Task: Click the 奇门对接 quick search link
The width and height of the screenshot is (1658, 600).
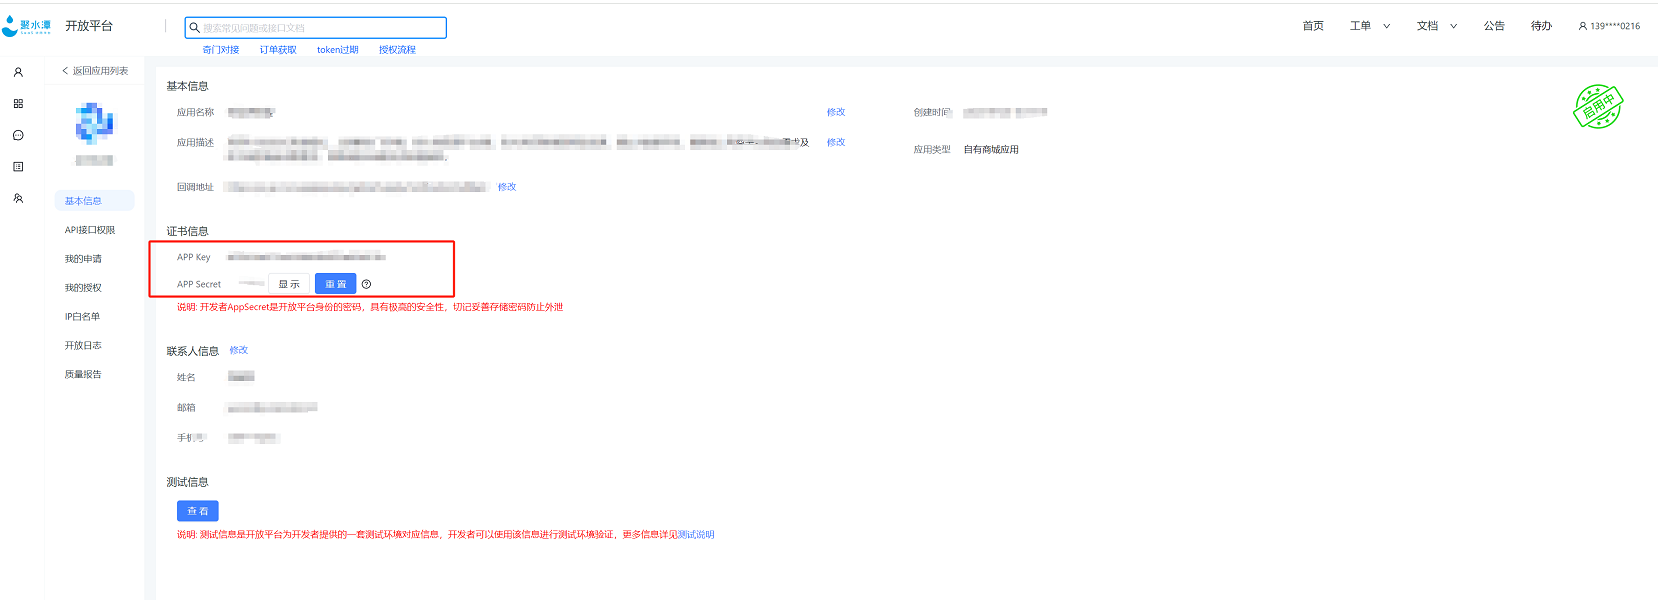Action: (x=221, y=50)
